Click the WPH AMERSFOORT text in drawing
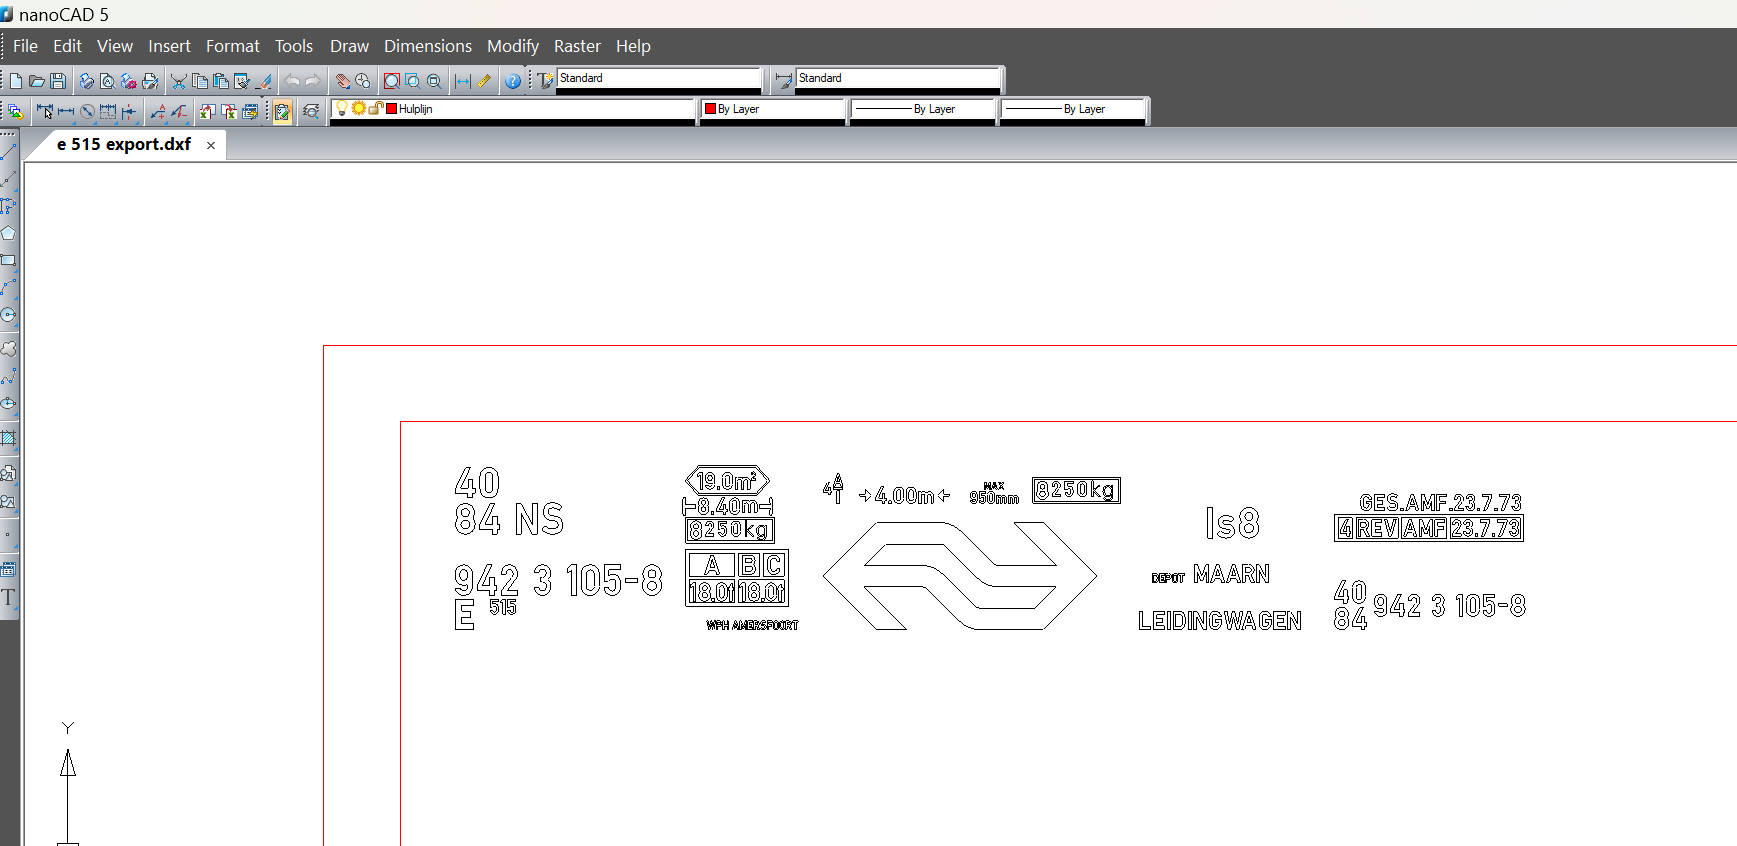This screenshot has width=1737, height=846. [752, 625]
